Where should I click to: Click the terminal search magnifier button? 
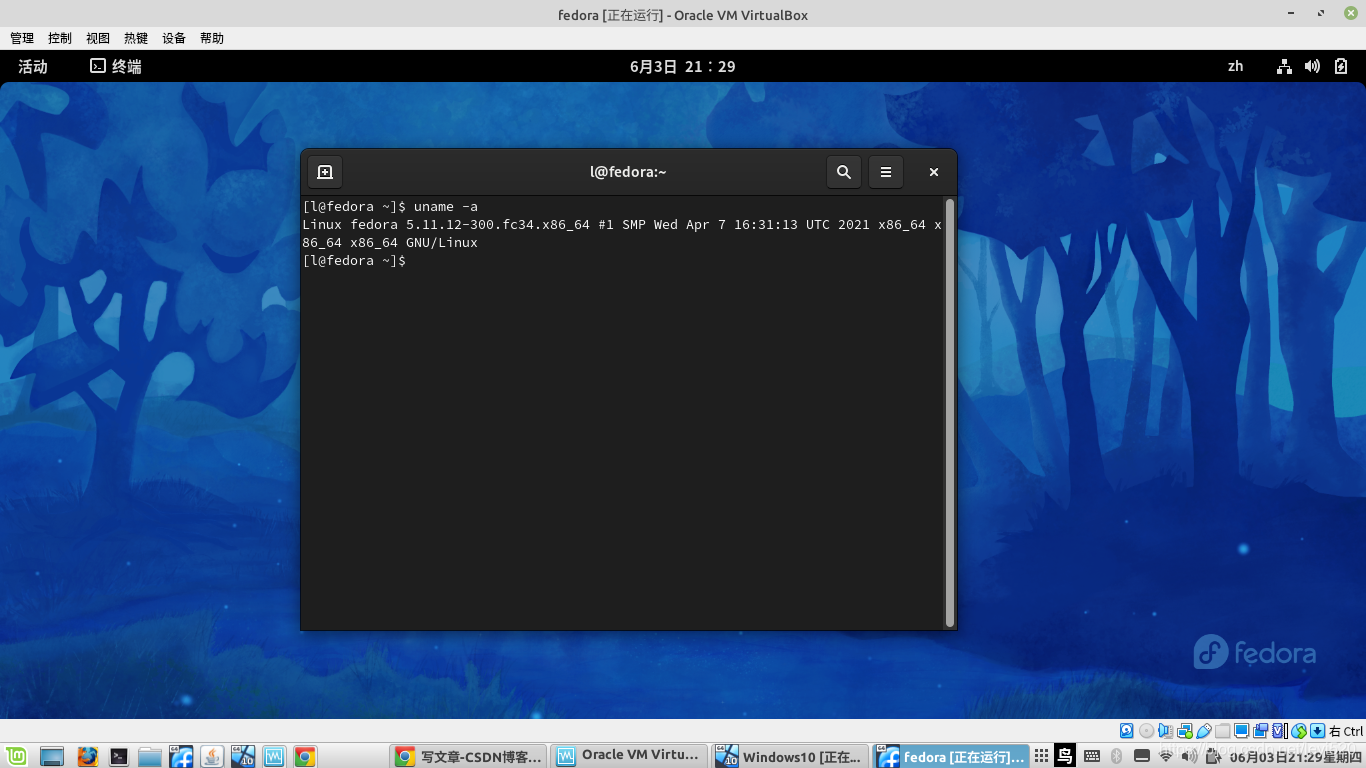(x=844, y=172)
